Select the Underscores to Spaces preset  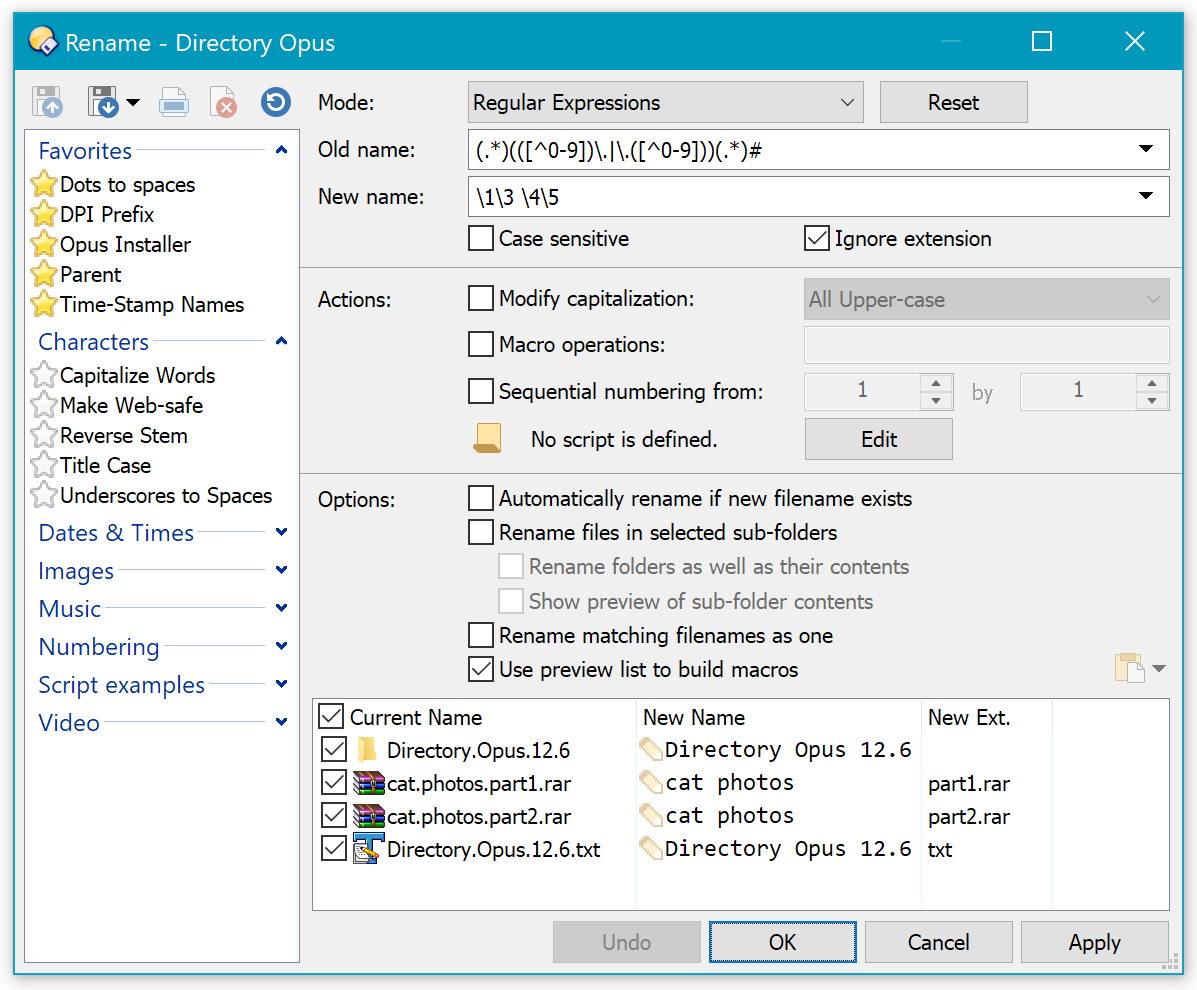point(166,495)
